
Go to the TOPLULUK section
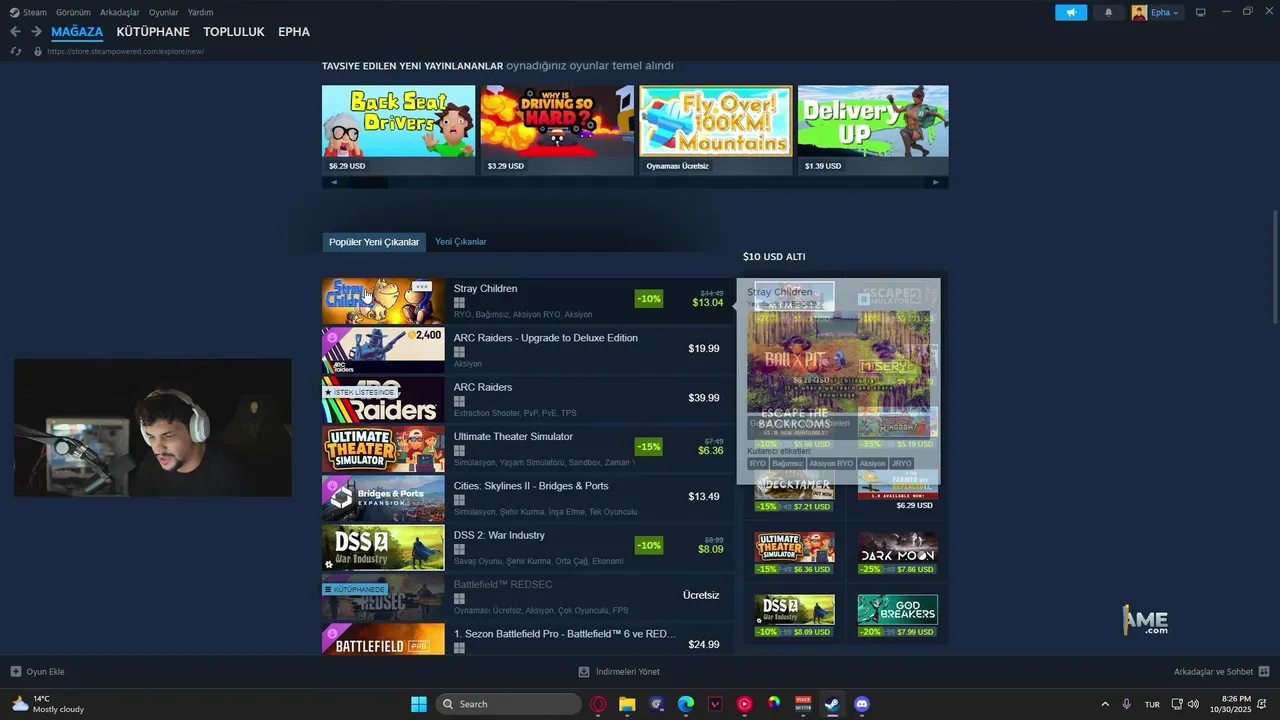pyautogui.click(x=234, y=32)
